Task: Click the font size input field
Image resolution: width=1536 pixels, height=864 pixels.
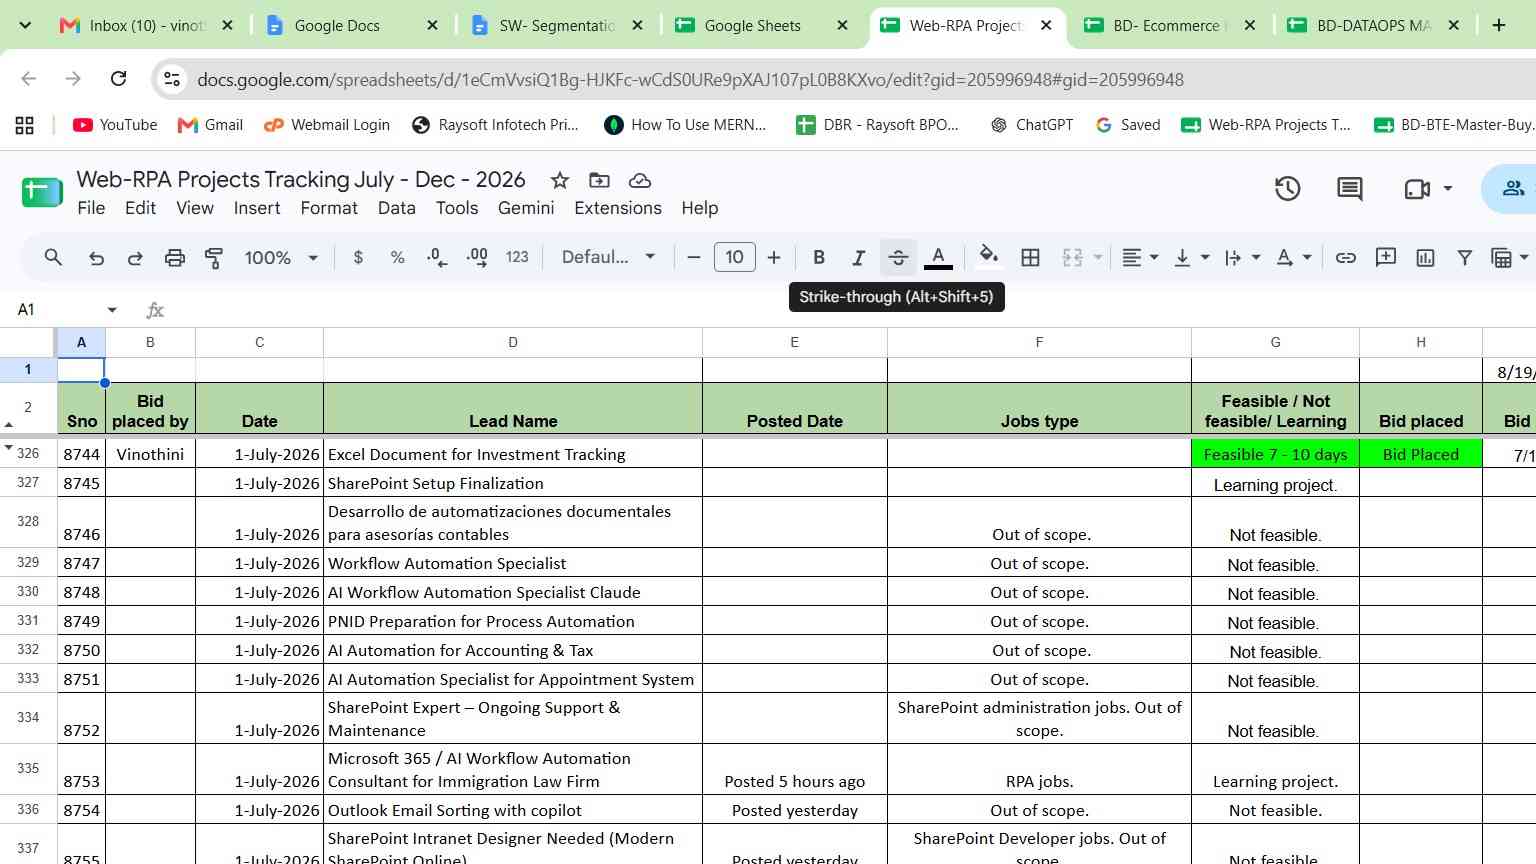Action: tap(734, 258)
